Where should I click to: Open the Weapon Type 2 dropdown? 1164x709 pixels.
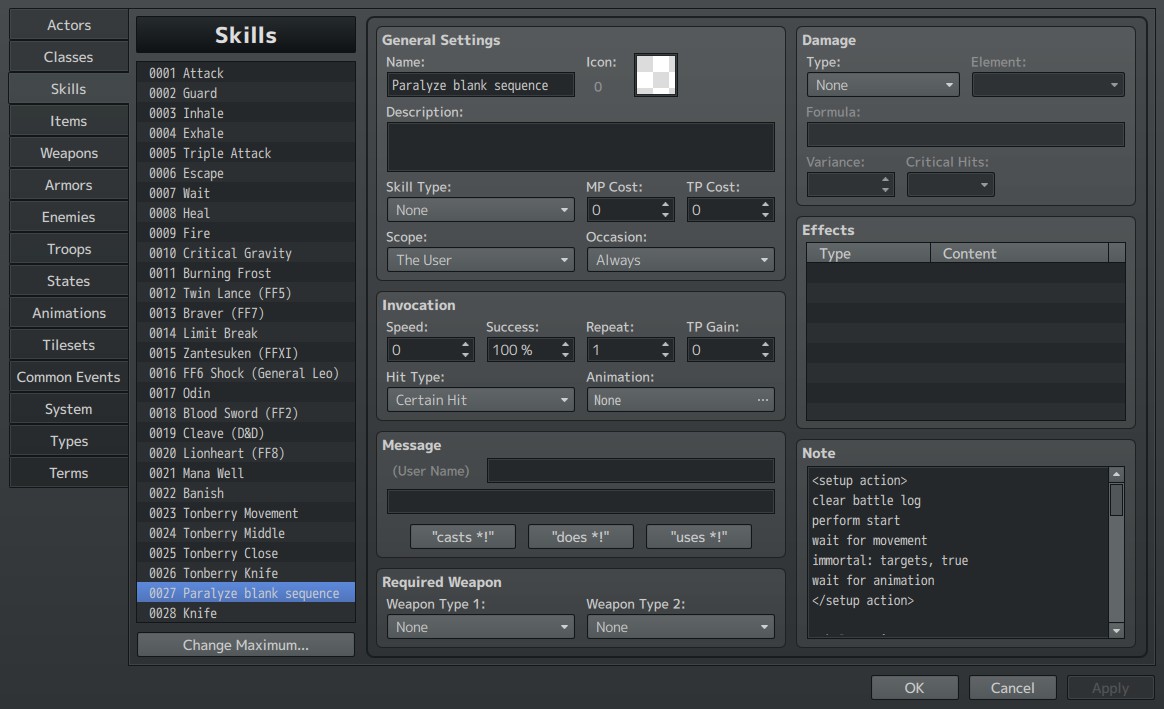tap(680, 627)
